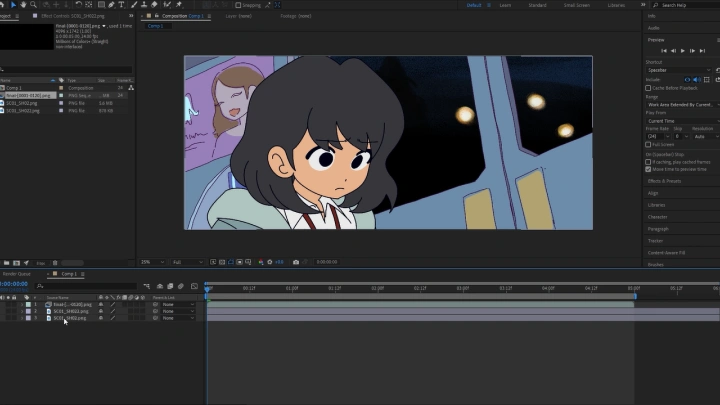Select the Learn workspace
The image size is (720, 405).
pos(505,5)
